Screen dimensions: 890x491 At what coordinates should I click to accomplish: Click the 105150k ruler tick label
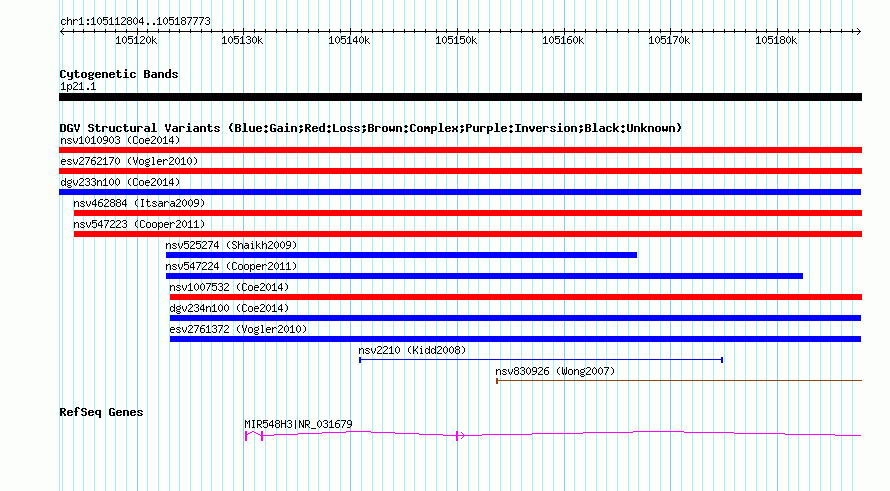tap(456, 40)
